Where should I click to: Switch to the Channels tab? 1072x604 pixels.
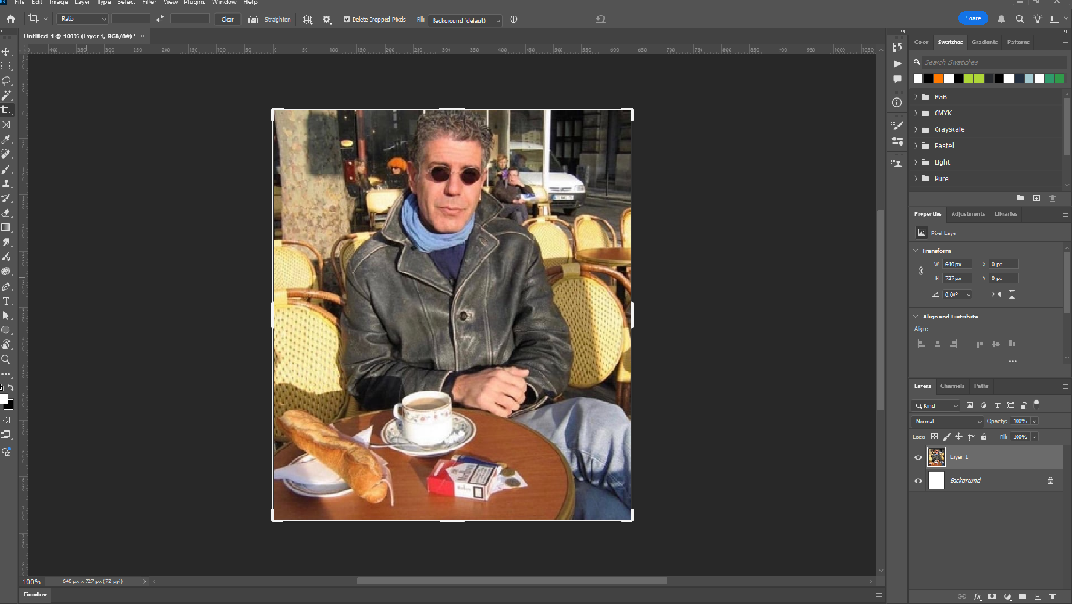click(x=952, y=386)
